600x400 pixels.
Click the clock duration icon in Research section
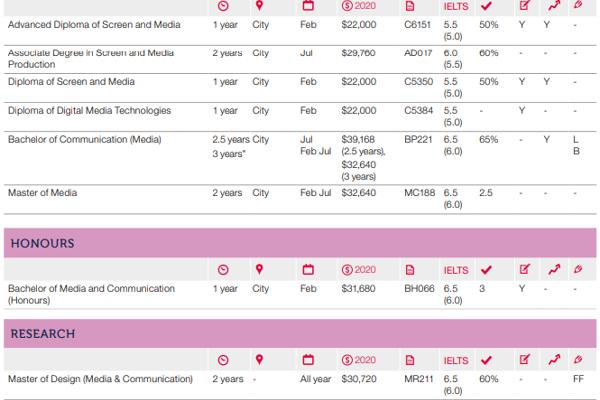pos(222,359)
